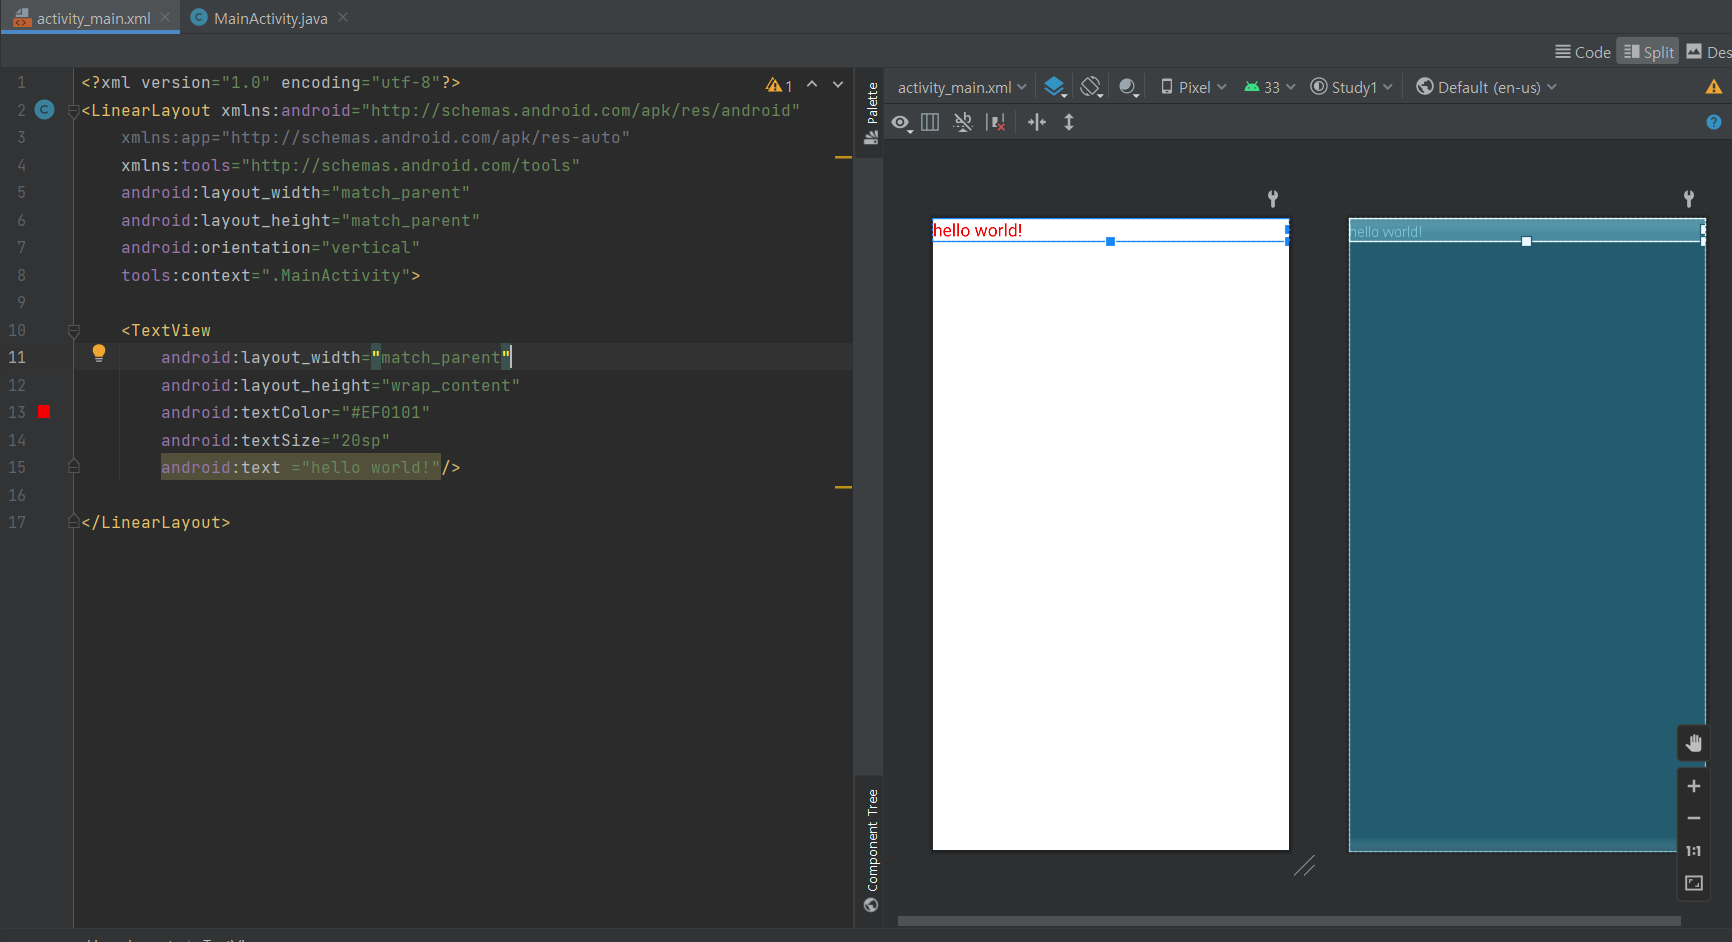1732x942 pixels.
Task: Click the fold end marker on line 17
Action: click(73, 521)
